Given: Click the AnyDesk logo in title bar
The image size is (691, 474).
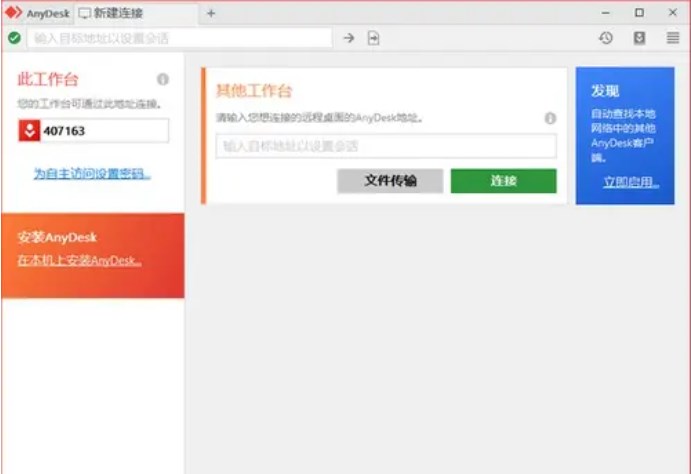Looking at the screenshot, I should [14, 13].
